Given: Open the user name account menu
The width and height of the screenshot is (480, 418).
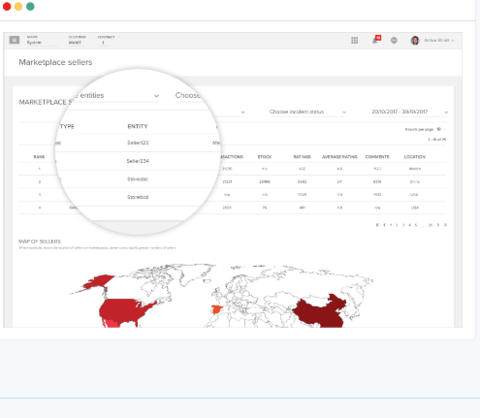Looking at the screenshot, I should point(439,40).
